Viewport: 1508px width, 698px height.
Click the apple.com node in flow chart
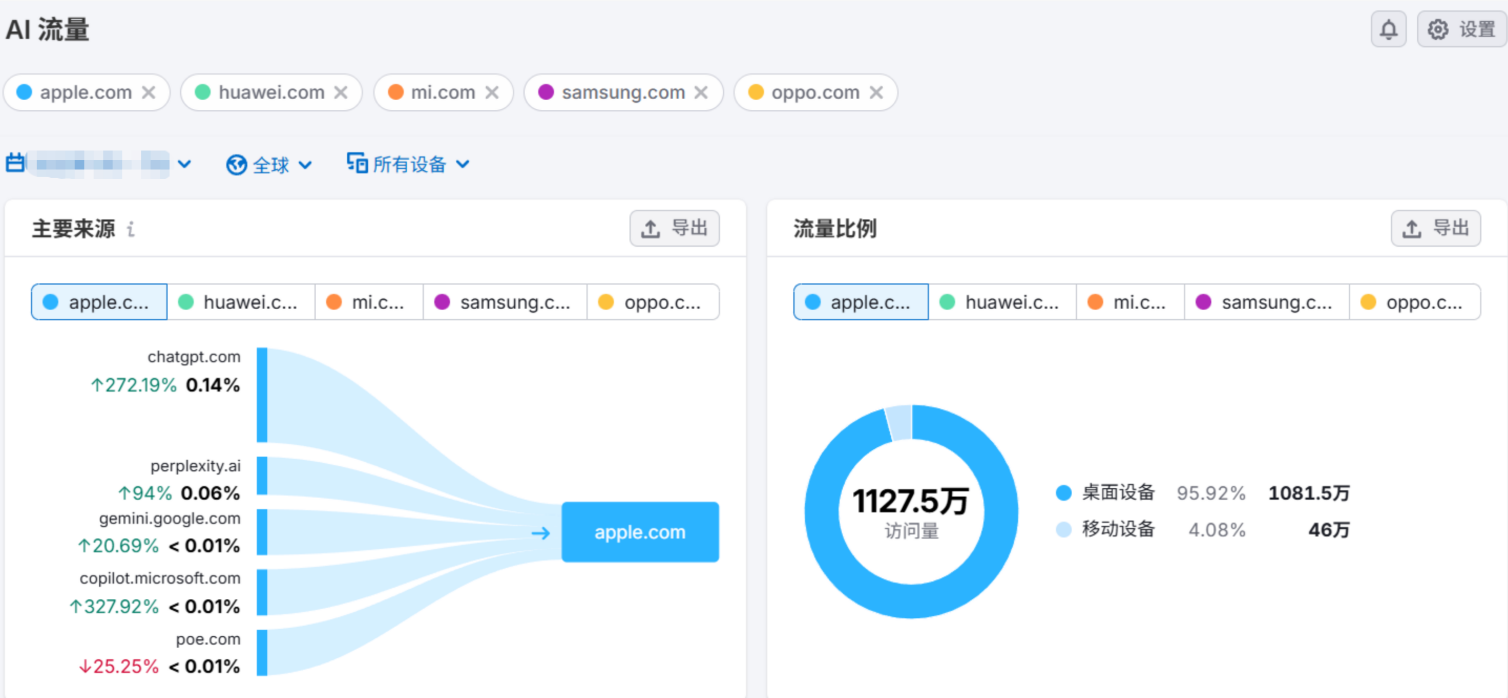(x=640, y=532)
